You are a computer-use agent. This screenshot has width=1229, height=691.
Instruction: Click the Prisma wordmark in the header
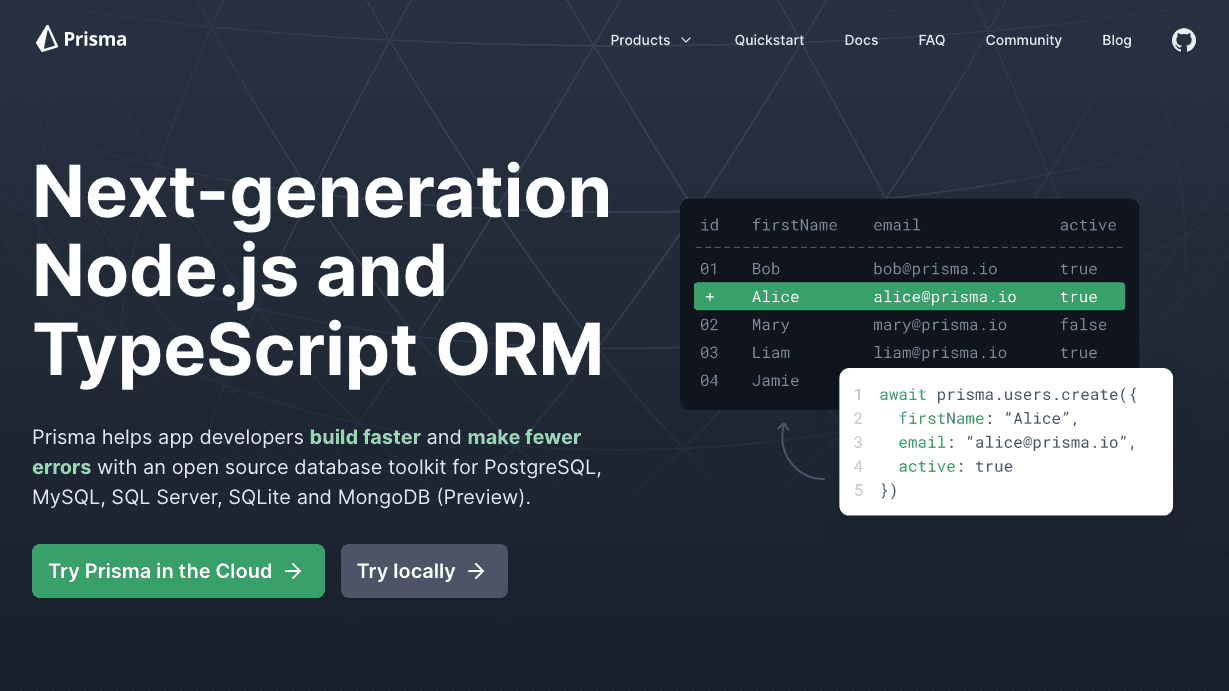point(95,40)
